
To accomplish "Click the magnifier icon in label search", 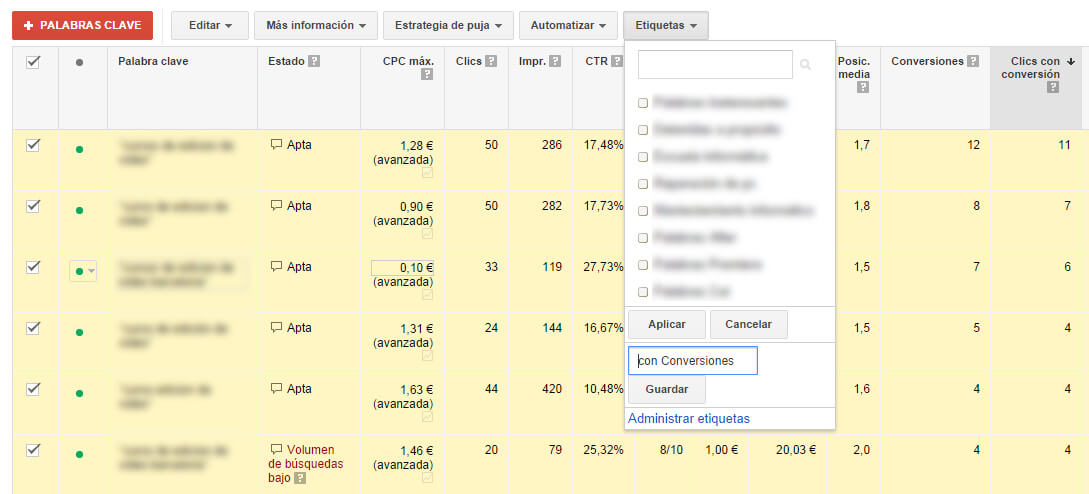I will pos(806,65).
